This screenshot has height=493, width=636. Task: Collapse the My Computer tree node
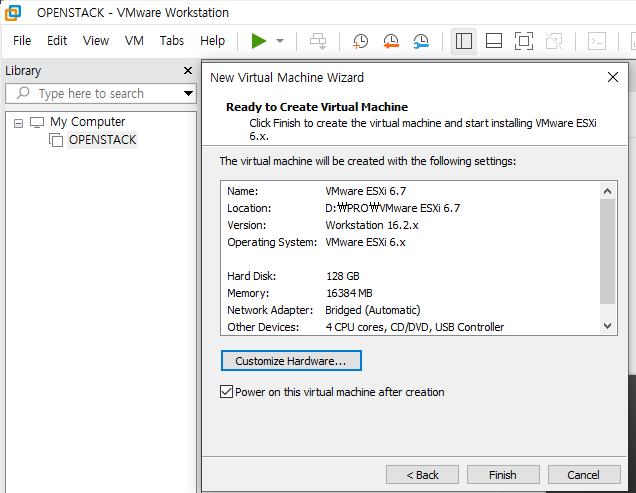click(18, 123)
